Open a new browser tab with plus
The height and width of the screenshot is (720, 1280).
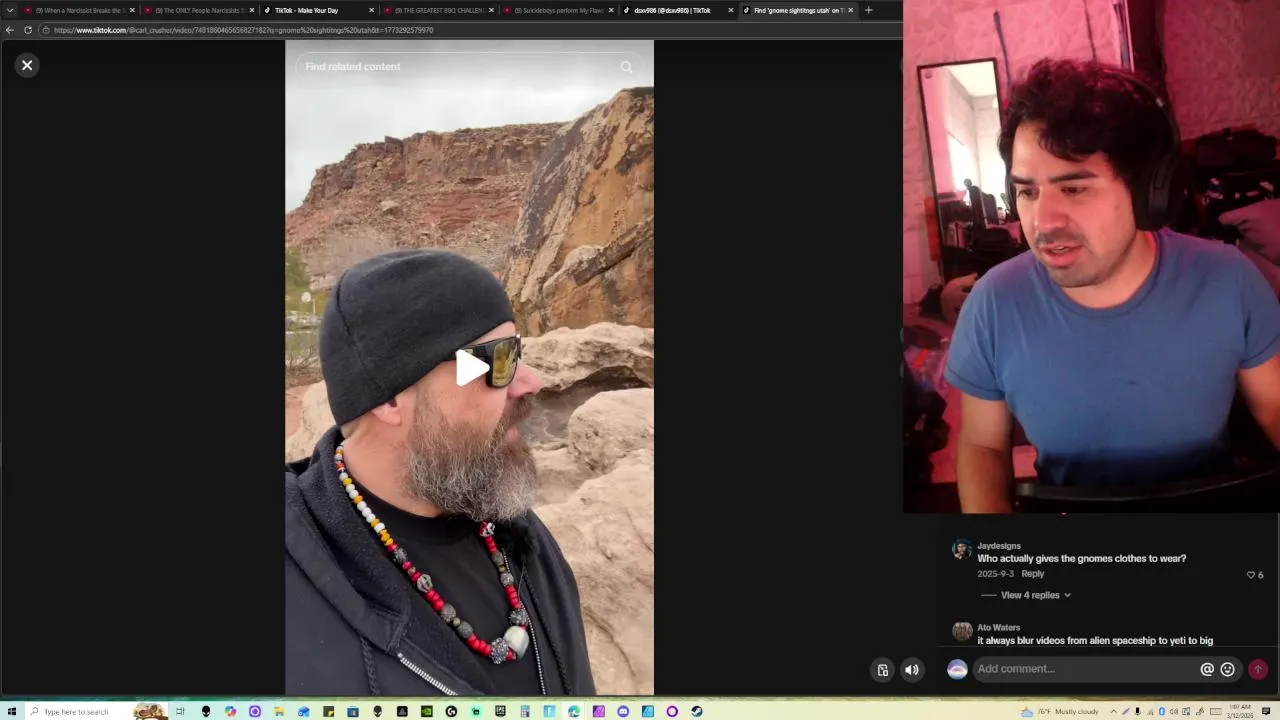coord(868,10)
